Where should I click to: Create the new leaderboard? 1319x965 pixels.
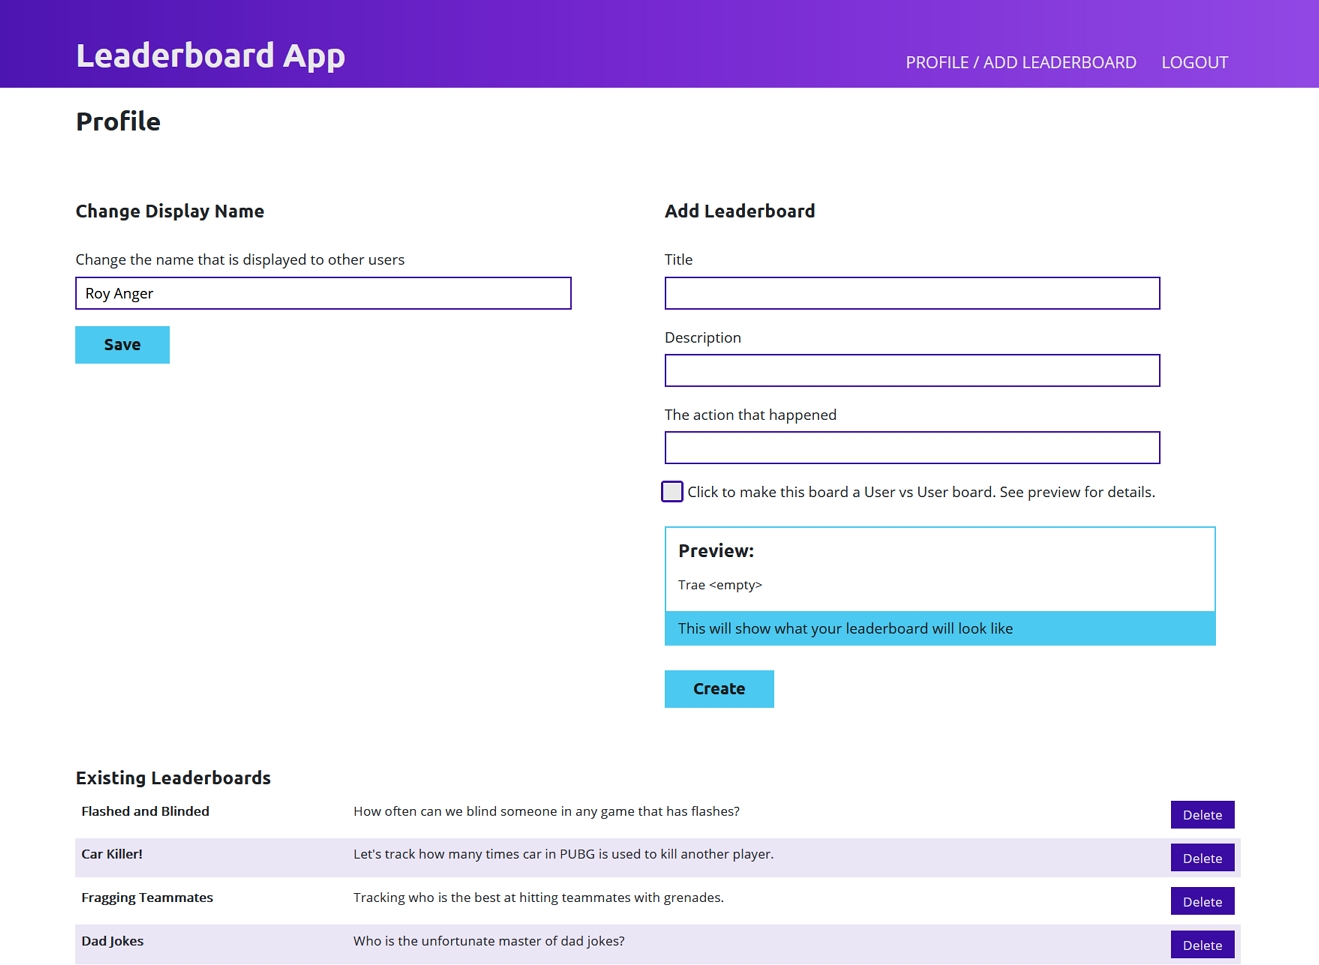(x=719, y=689)
